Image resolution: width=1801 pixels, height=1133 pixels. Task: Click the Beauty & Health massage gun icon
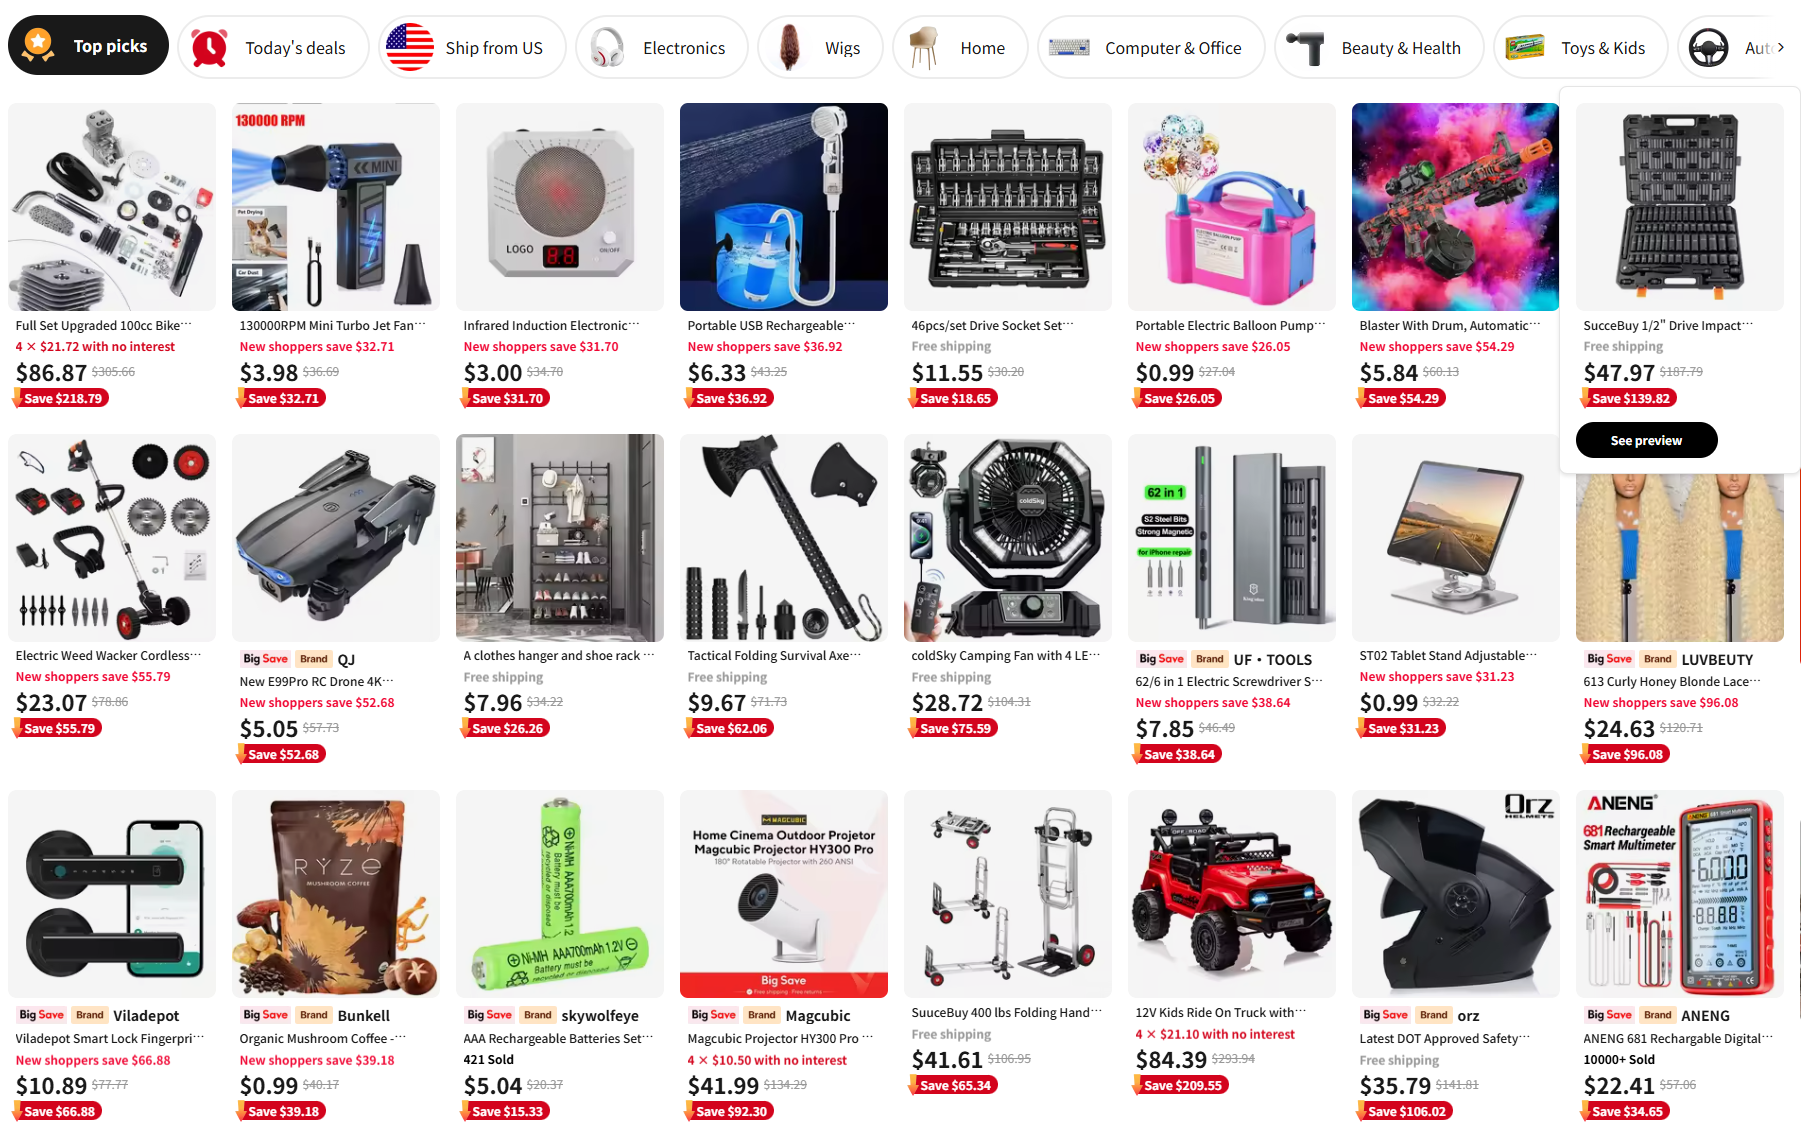(x=1305, y=47)
